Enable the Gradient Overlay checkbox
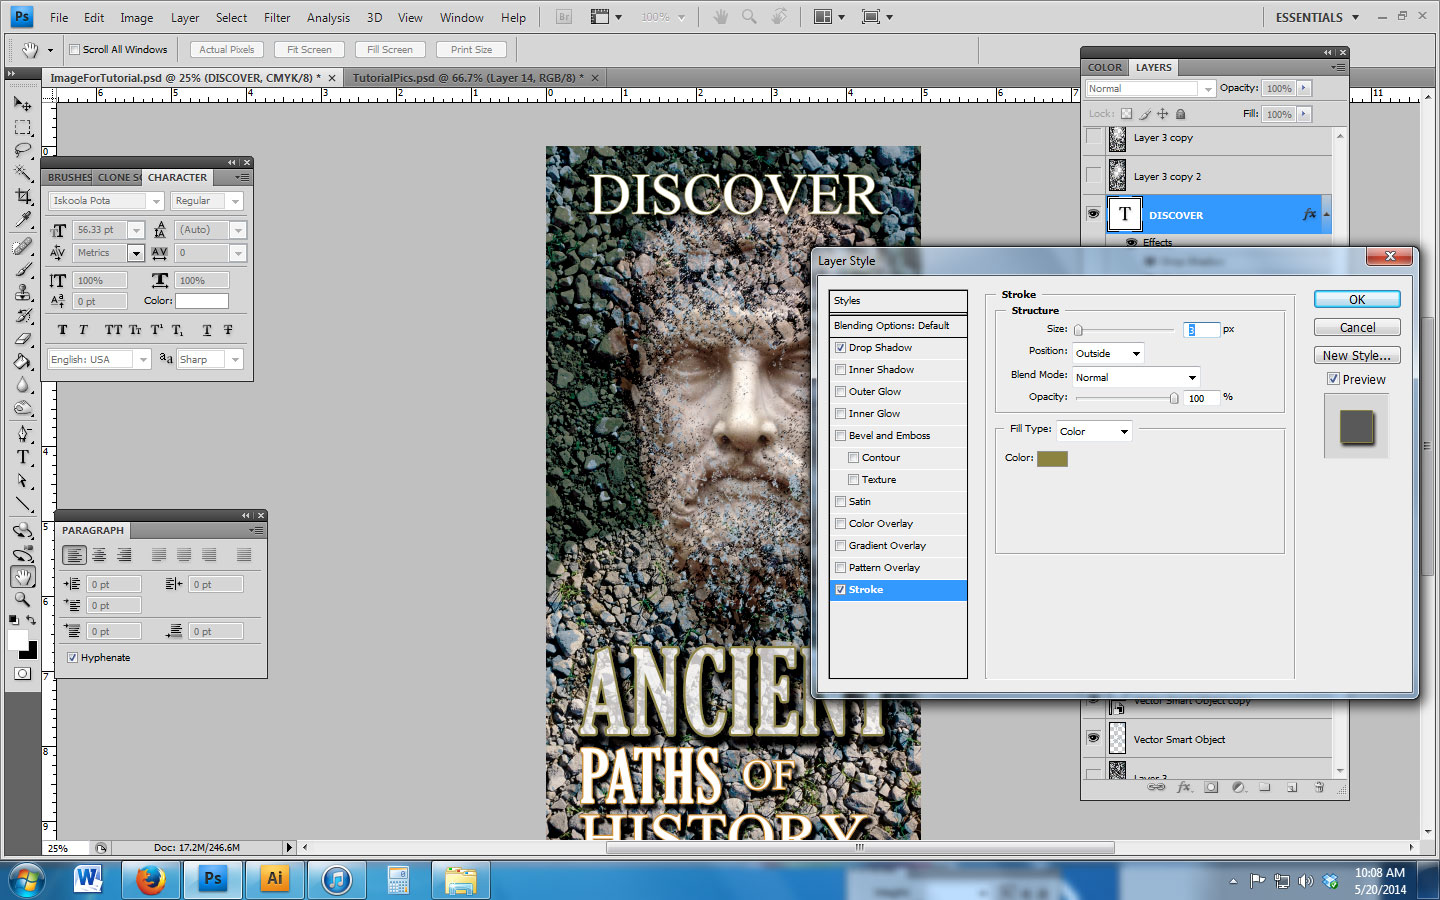Viewport: 1440px width, 900px height. click(x=840, y=546)
